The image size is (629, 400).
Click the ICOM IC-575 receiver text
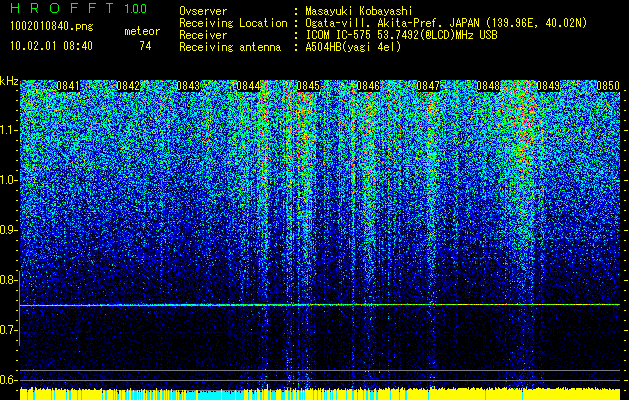(x=402, y=35)
